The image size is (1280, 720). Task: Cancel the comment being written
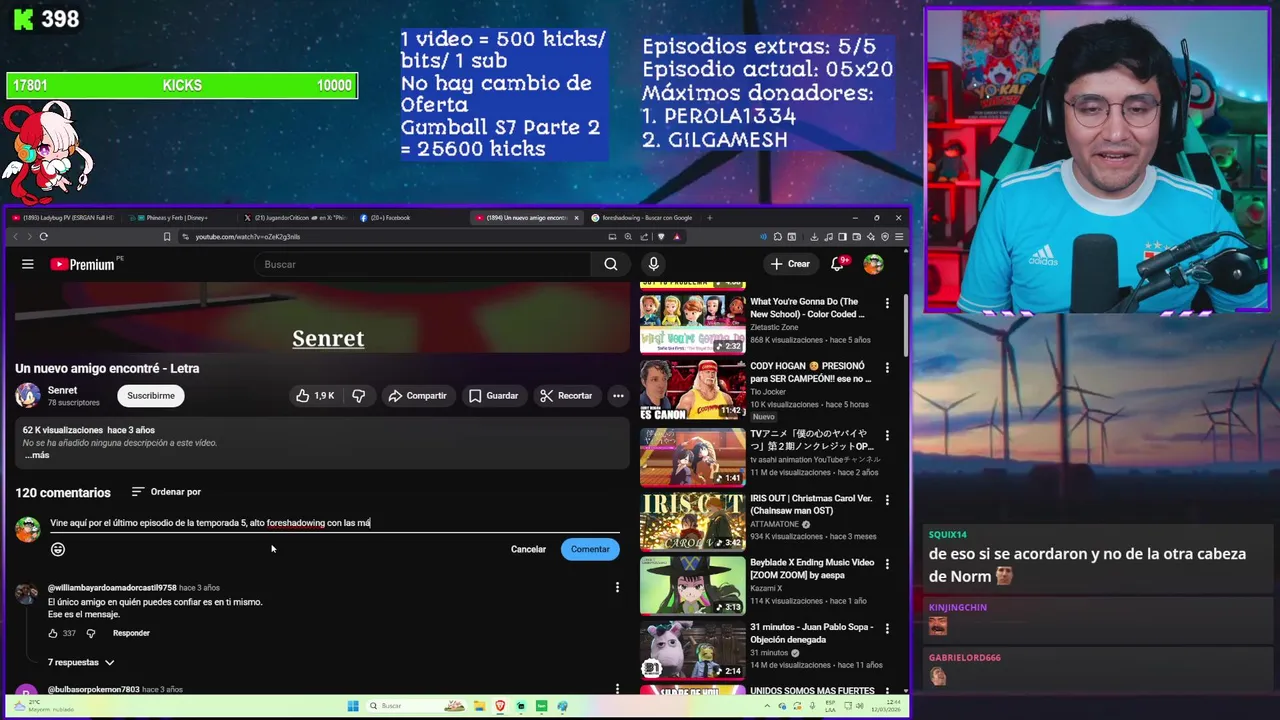pyautogui.click(x=528, y=549)
